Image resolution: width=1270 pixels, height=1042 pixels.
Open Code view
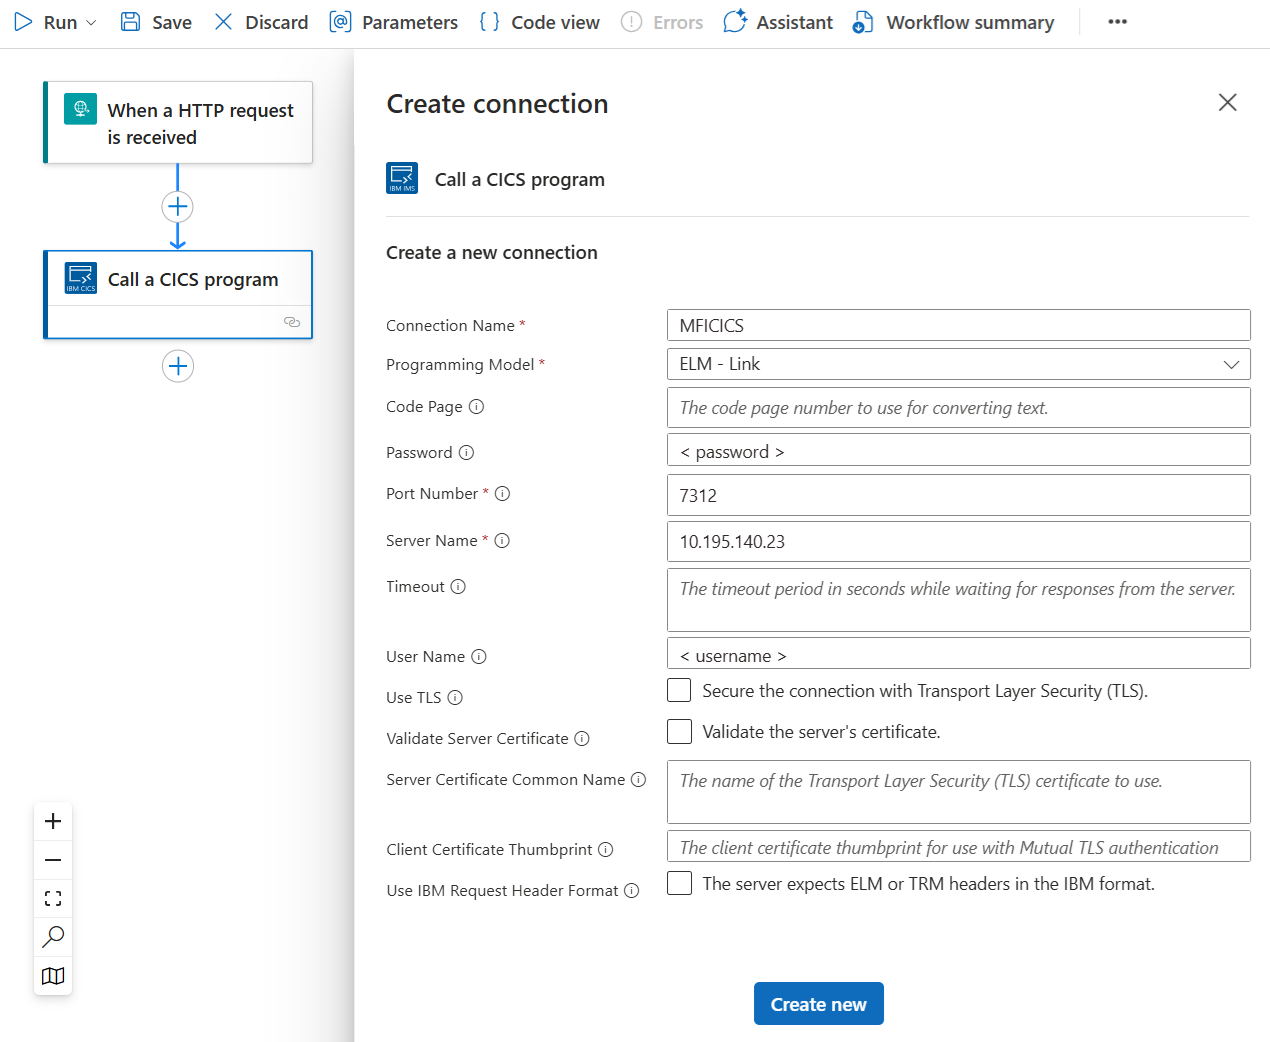[538, 21]
